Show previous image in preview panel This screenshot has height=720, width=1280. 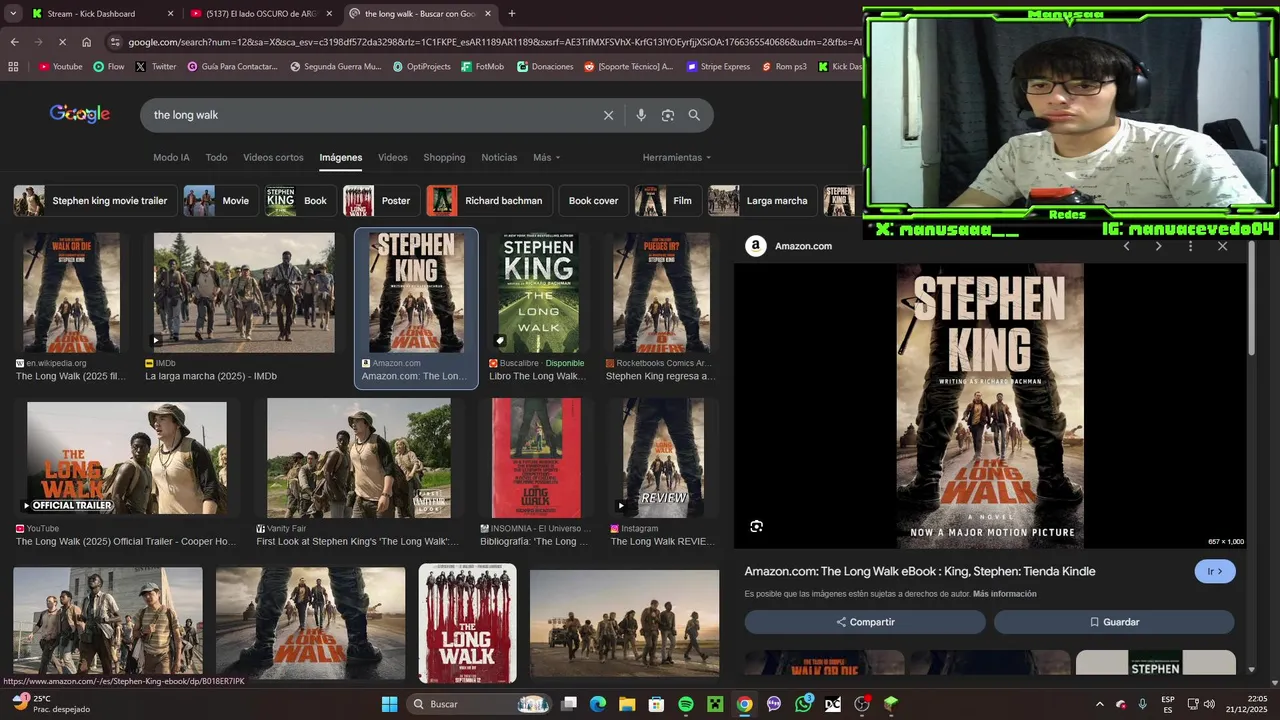(x=1126, y=246)
